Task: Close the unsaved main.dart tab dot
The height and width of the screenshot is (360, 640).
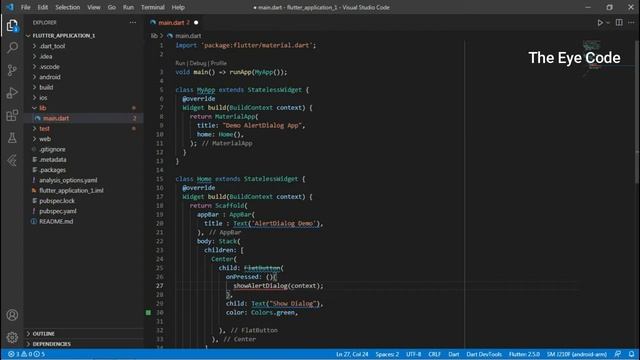Action: pyautogui.click(x=196, y=23)
